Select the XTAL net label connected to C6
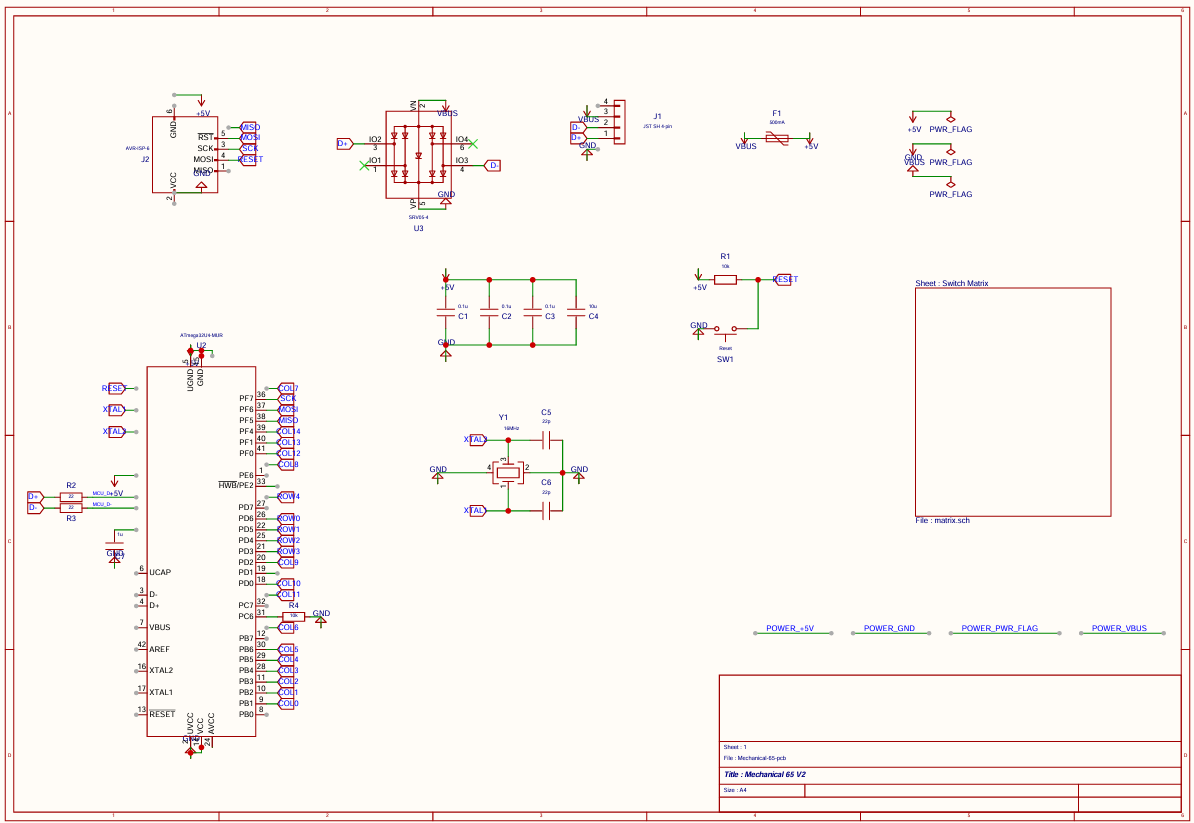 tap(477, 510)
